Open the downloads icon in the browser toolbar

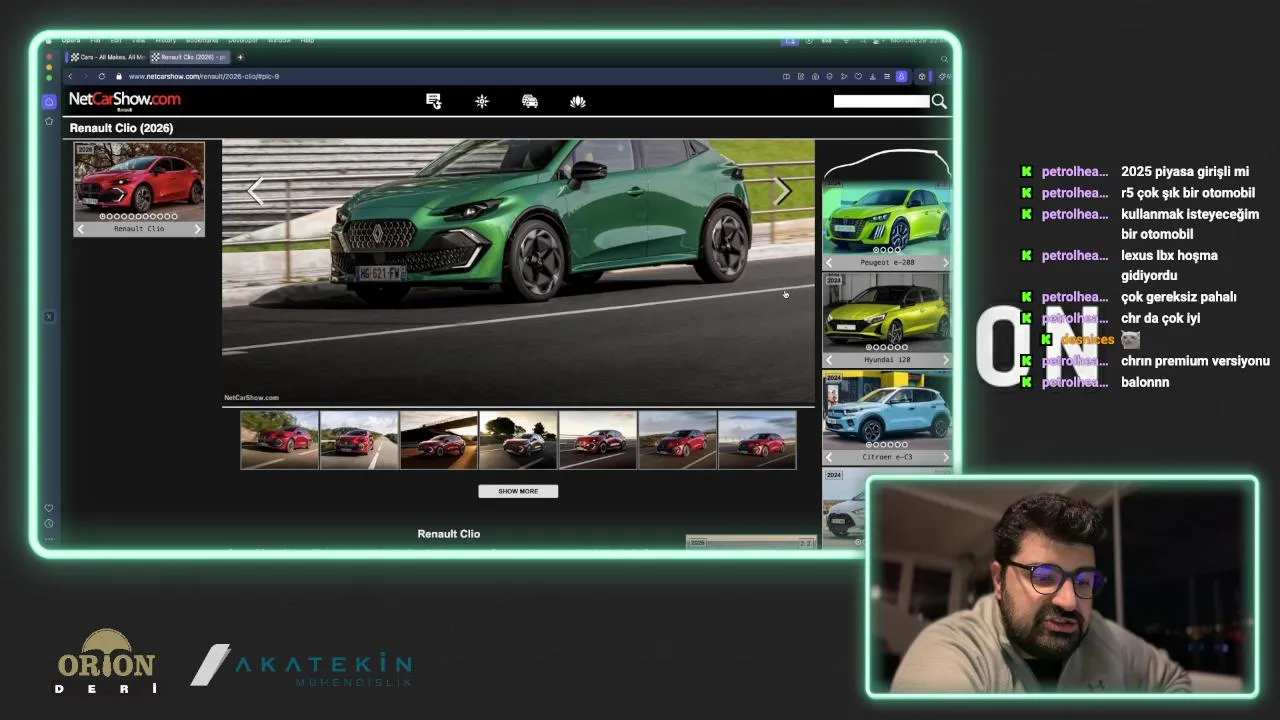(x=873, y=76)
